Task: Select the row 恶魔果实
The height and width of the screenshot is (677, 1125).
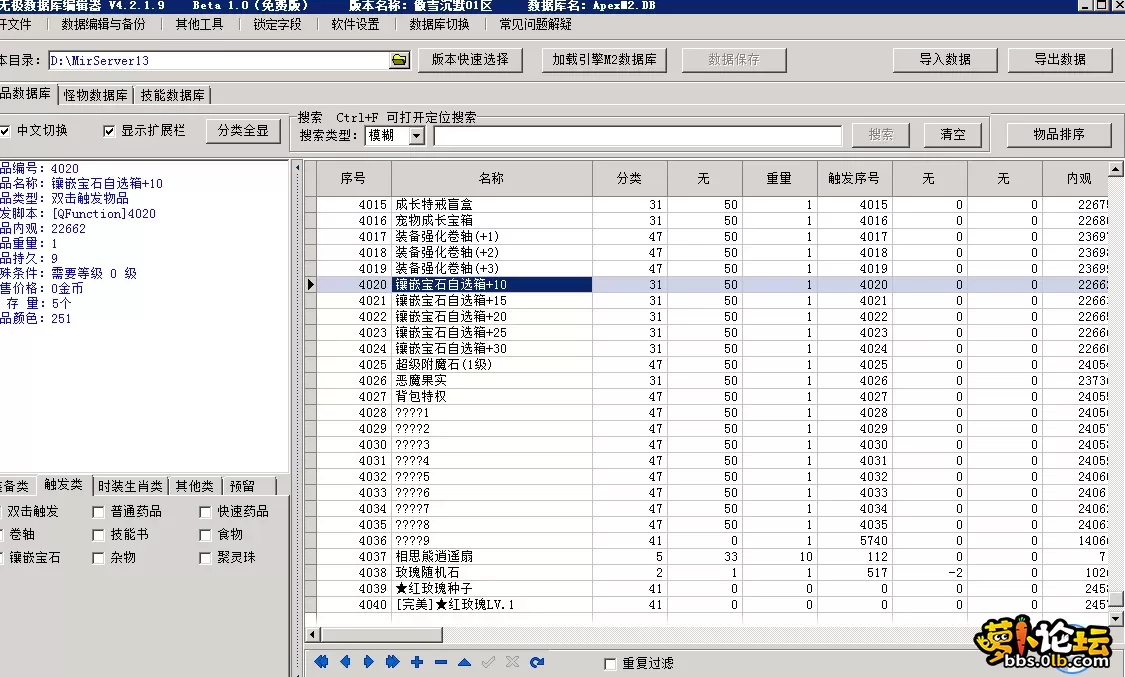Action: pos(712,381)
